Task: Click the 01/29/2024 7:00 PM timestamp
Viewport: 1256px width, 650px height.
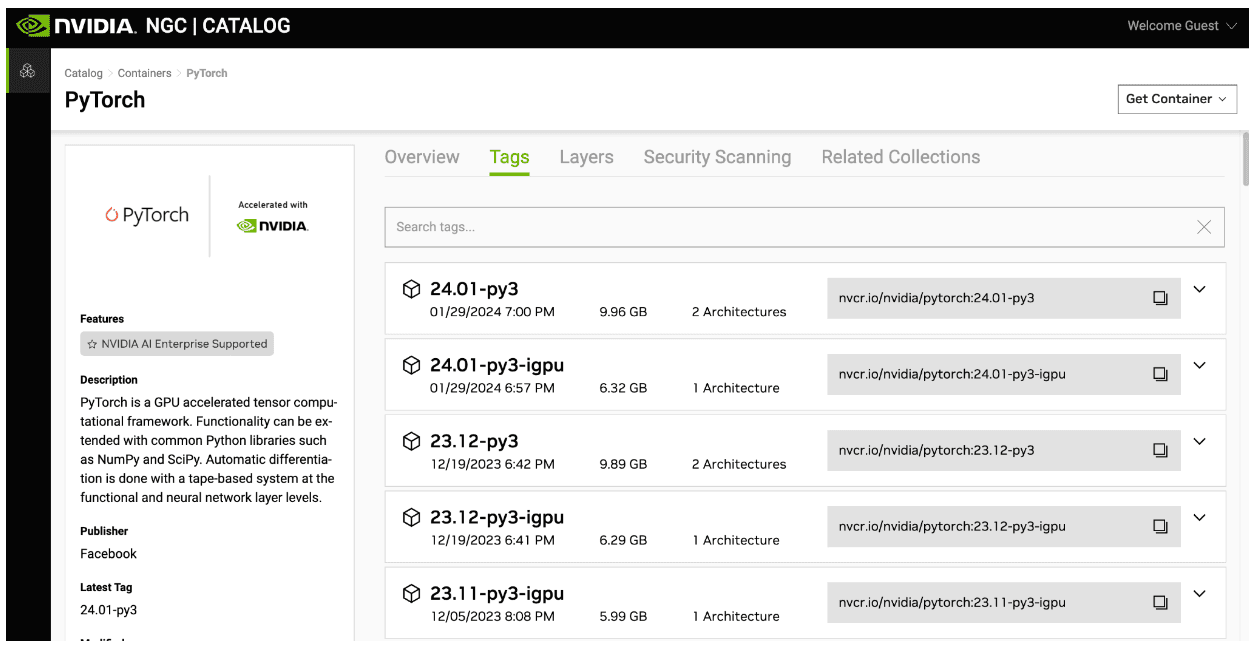Action: click(492, 312)
